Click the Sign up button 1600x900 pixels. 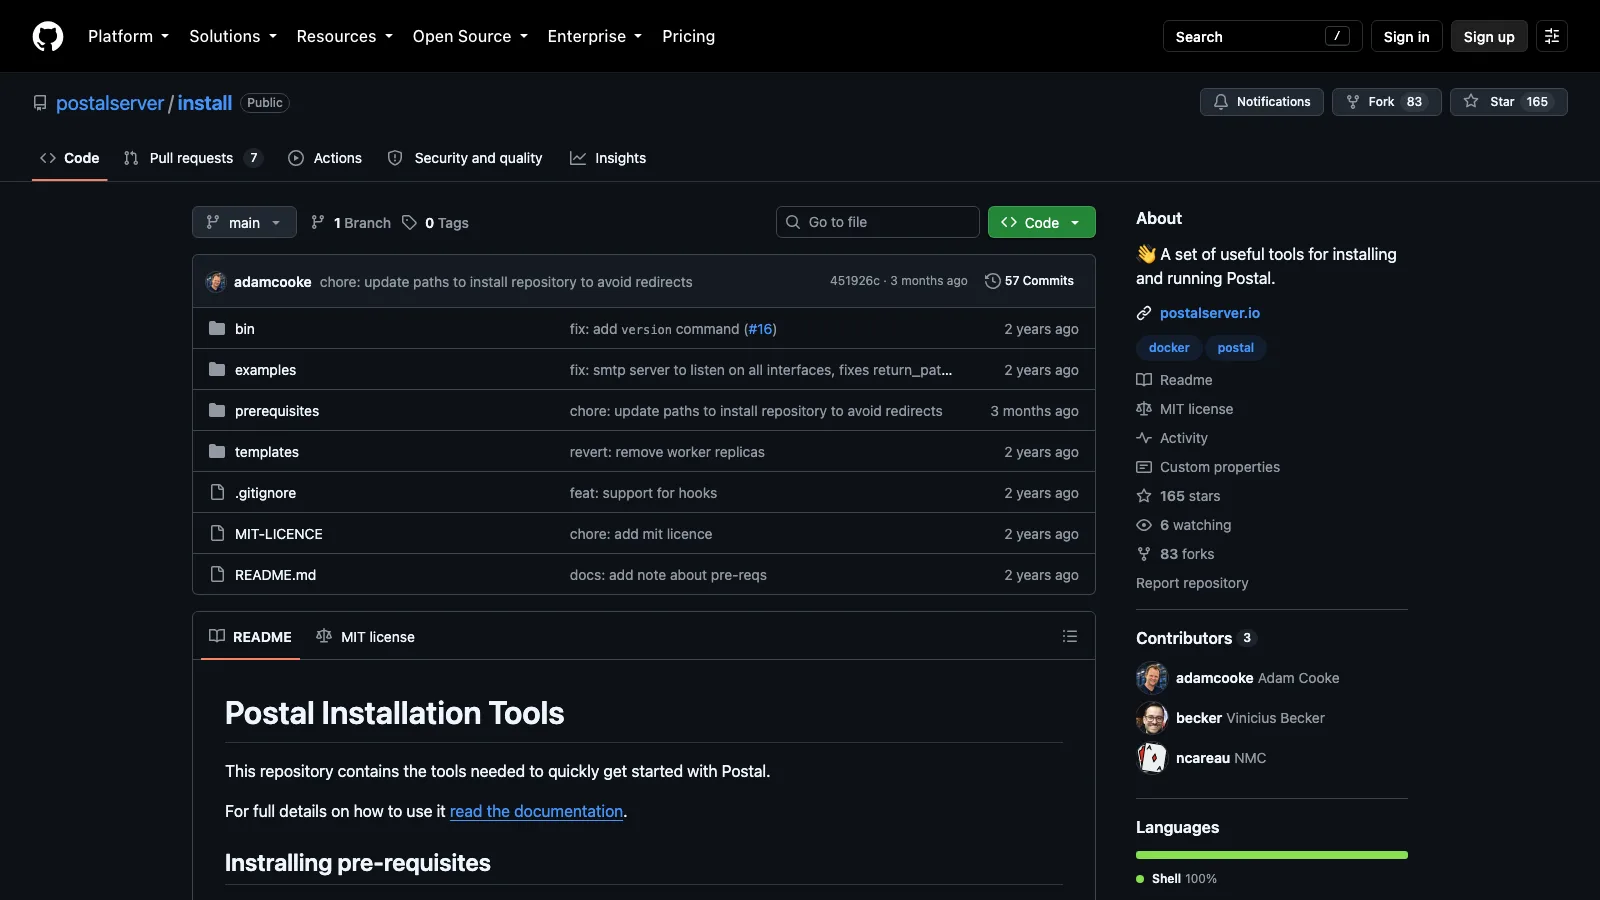coord(1489,36)
